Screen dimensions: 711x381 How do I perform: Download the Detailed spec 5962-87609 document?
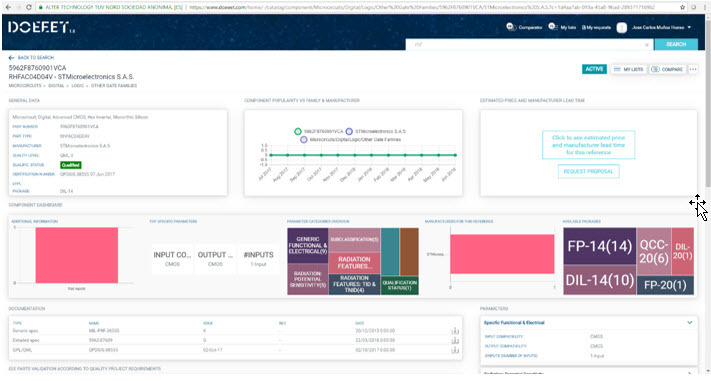coord(455,340)
